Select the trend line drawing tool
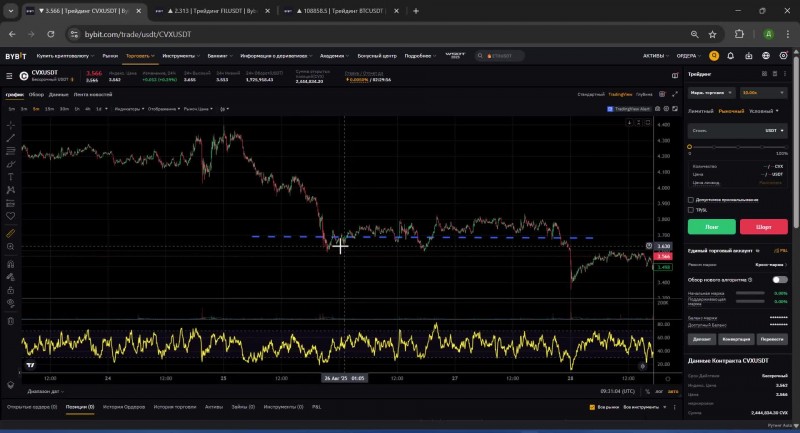The height and width of the screenshot is (433, 800). (x=11, y=138)
